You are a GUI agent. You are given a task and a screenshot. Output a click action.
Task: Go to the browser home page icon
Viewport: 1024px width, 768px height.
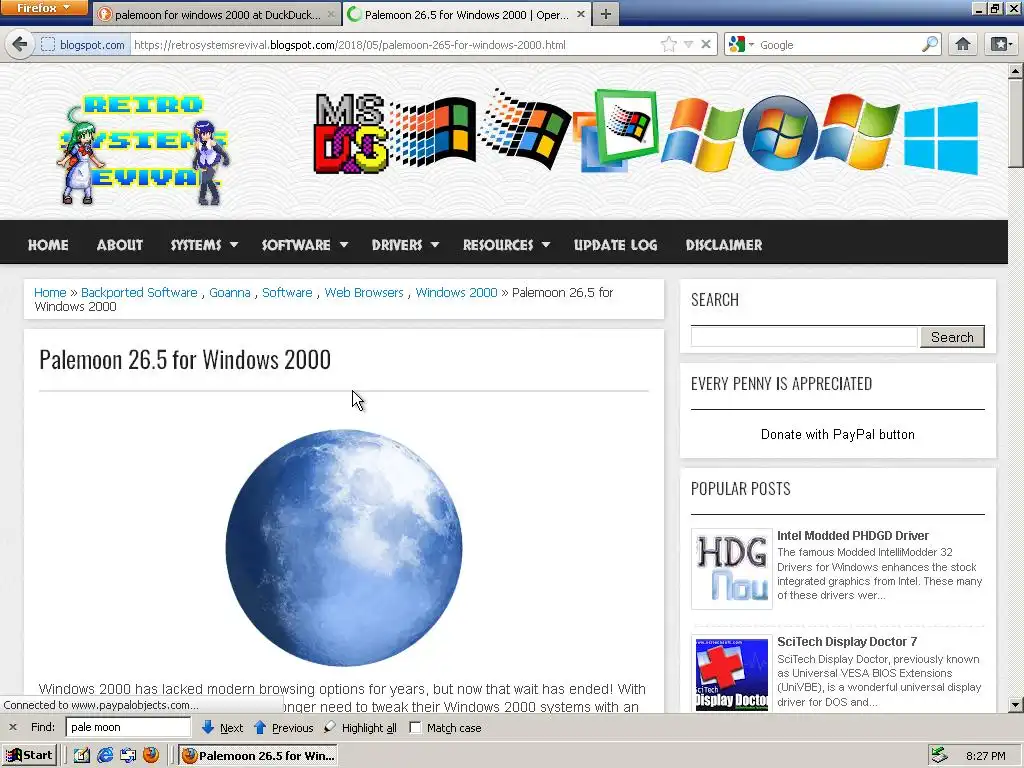tap(963, 44)
